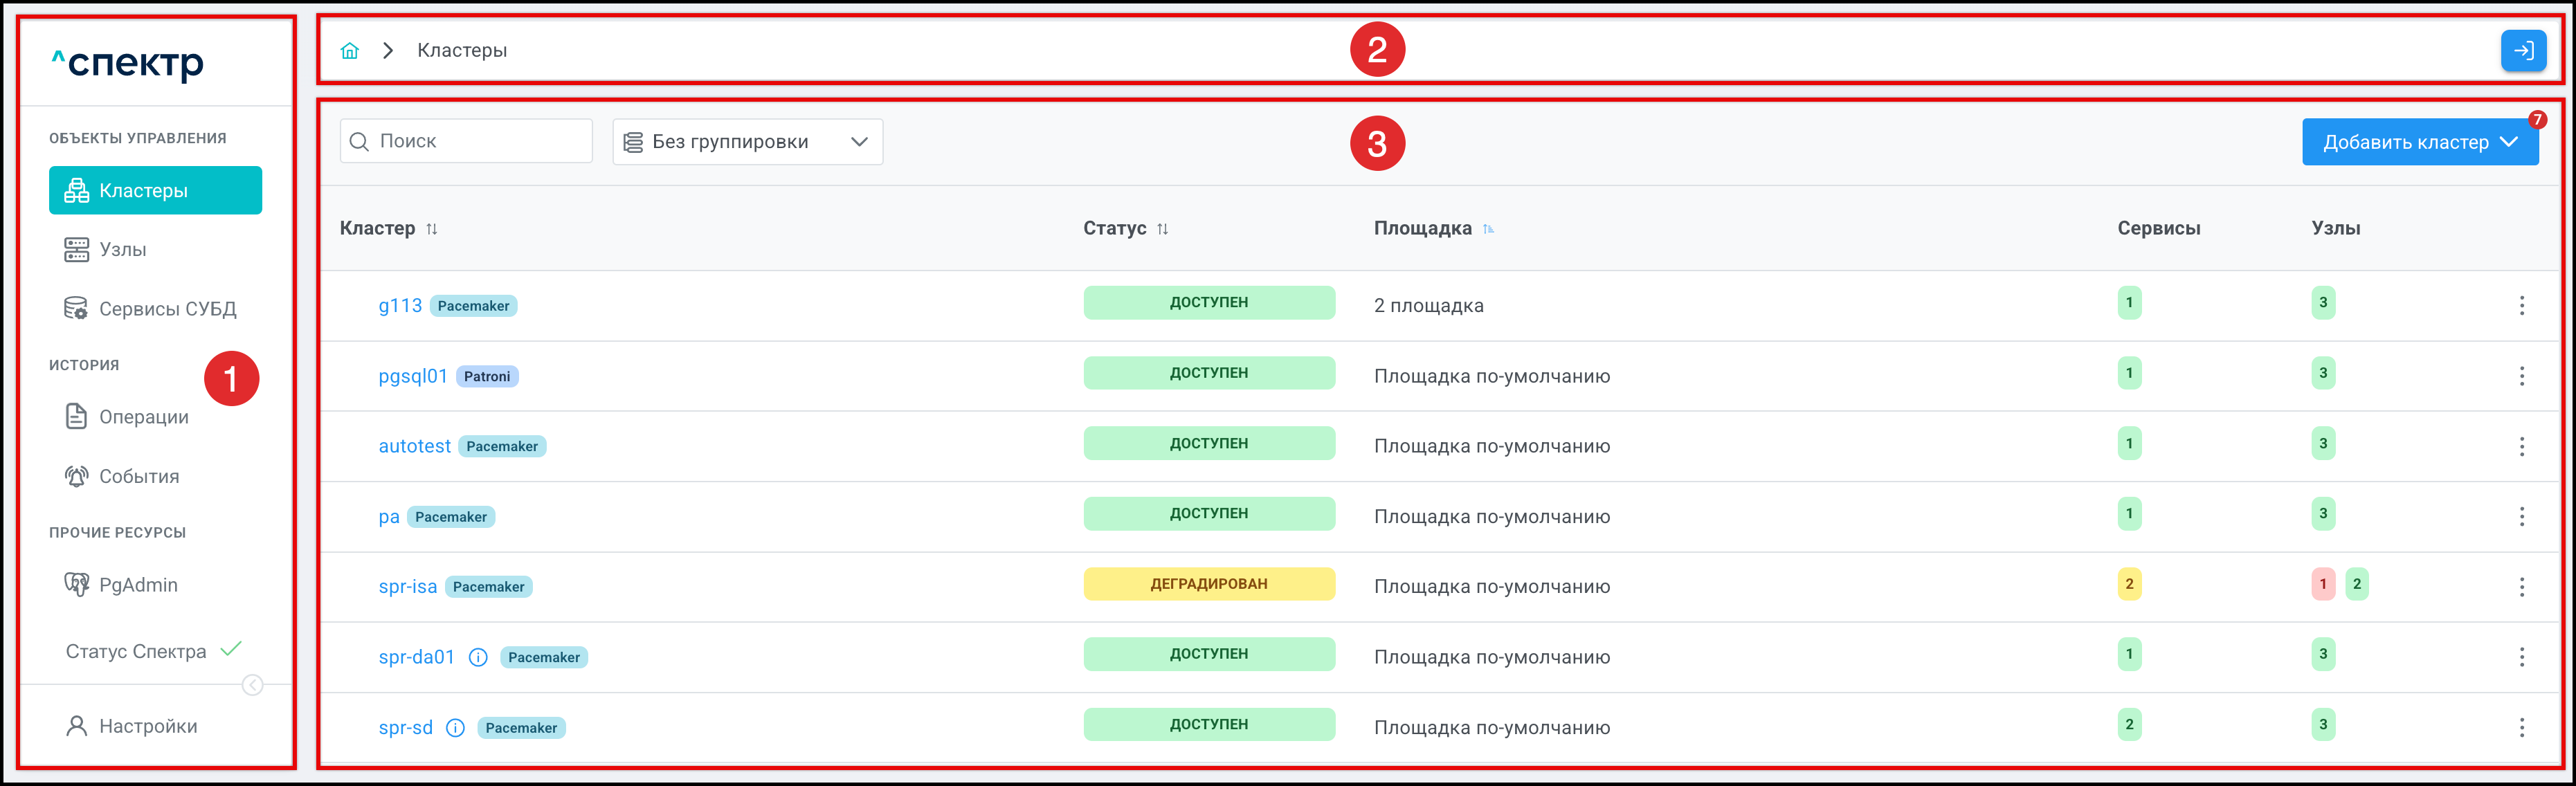The height and width of the screenshot is (786, 2576).
Task: Go to Сервисы СУБД menu item
Action: pyautogui.click(x=167, y=309)
